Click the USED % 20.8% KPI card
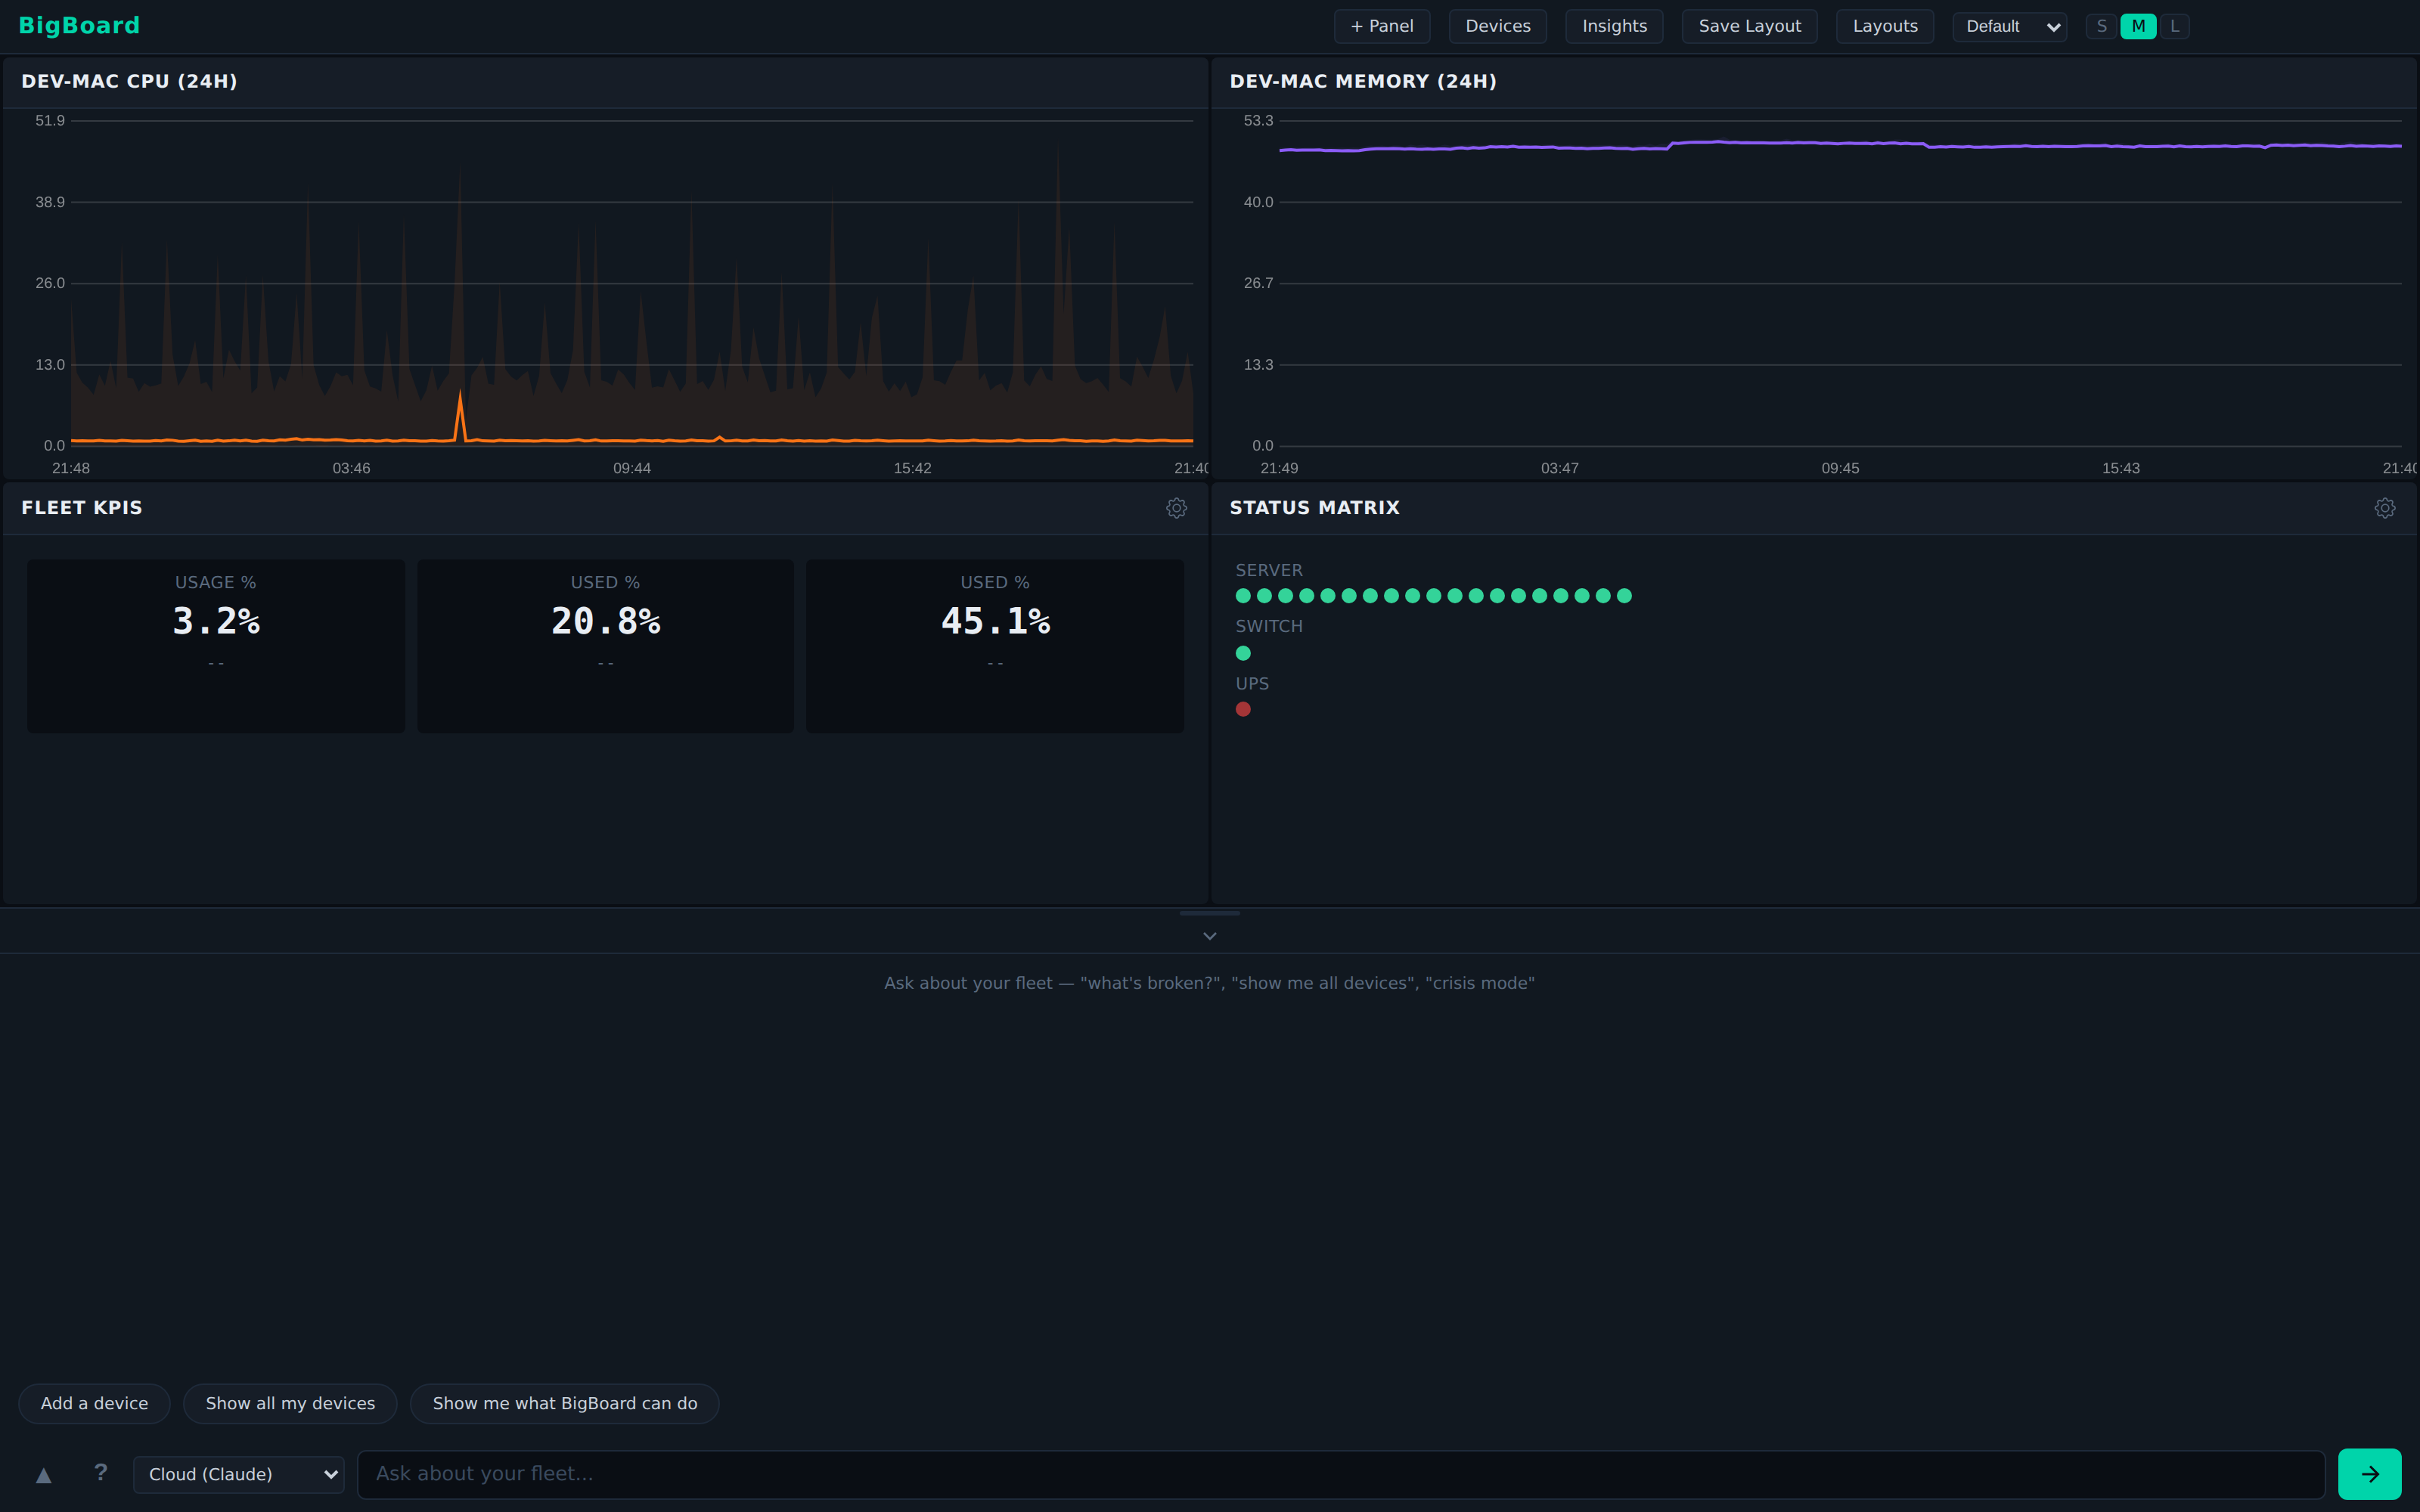 pyautogui.click(x=605, y=646)
